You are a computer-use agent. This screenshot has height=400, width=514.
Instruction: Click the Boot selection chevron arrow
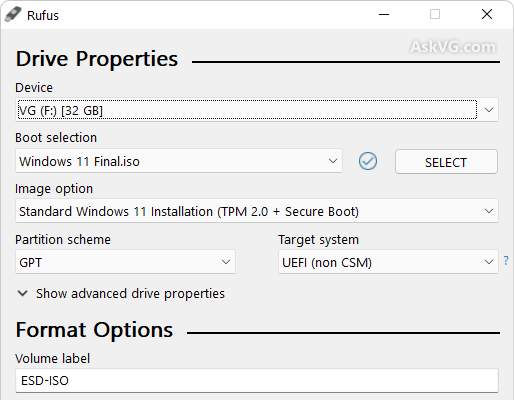[x=333, y=161]
